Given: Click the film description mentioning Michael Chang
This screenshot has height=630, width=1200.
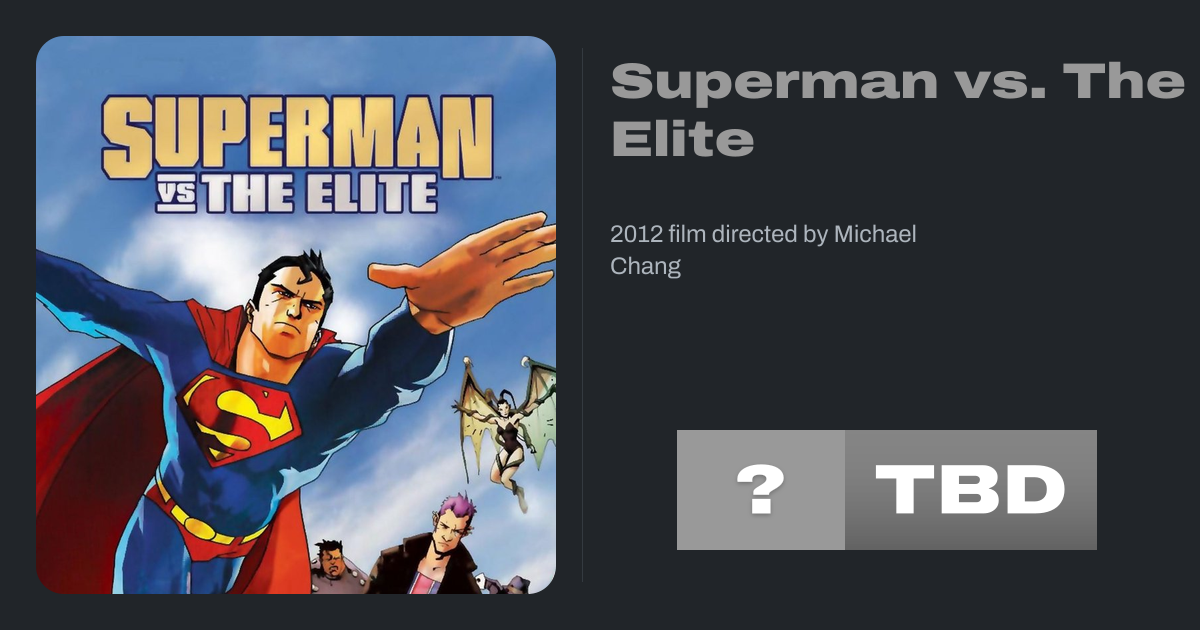Looking at the screenshot, I should [763, 250].
